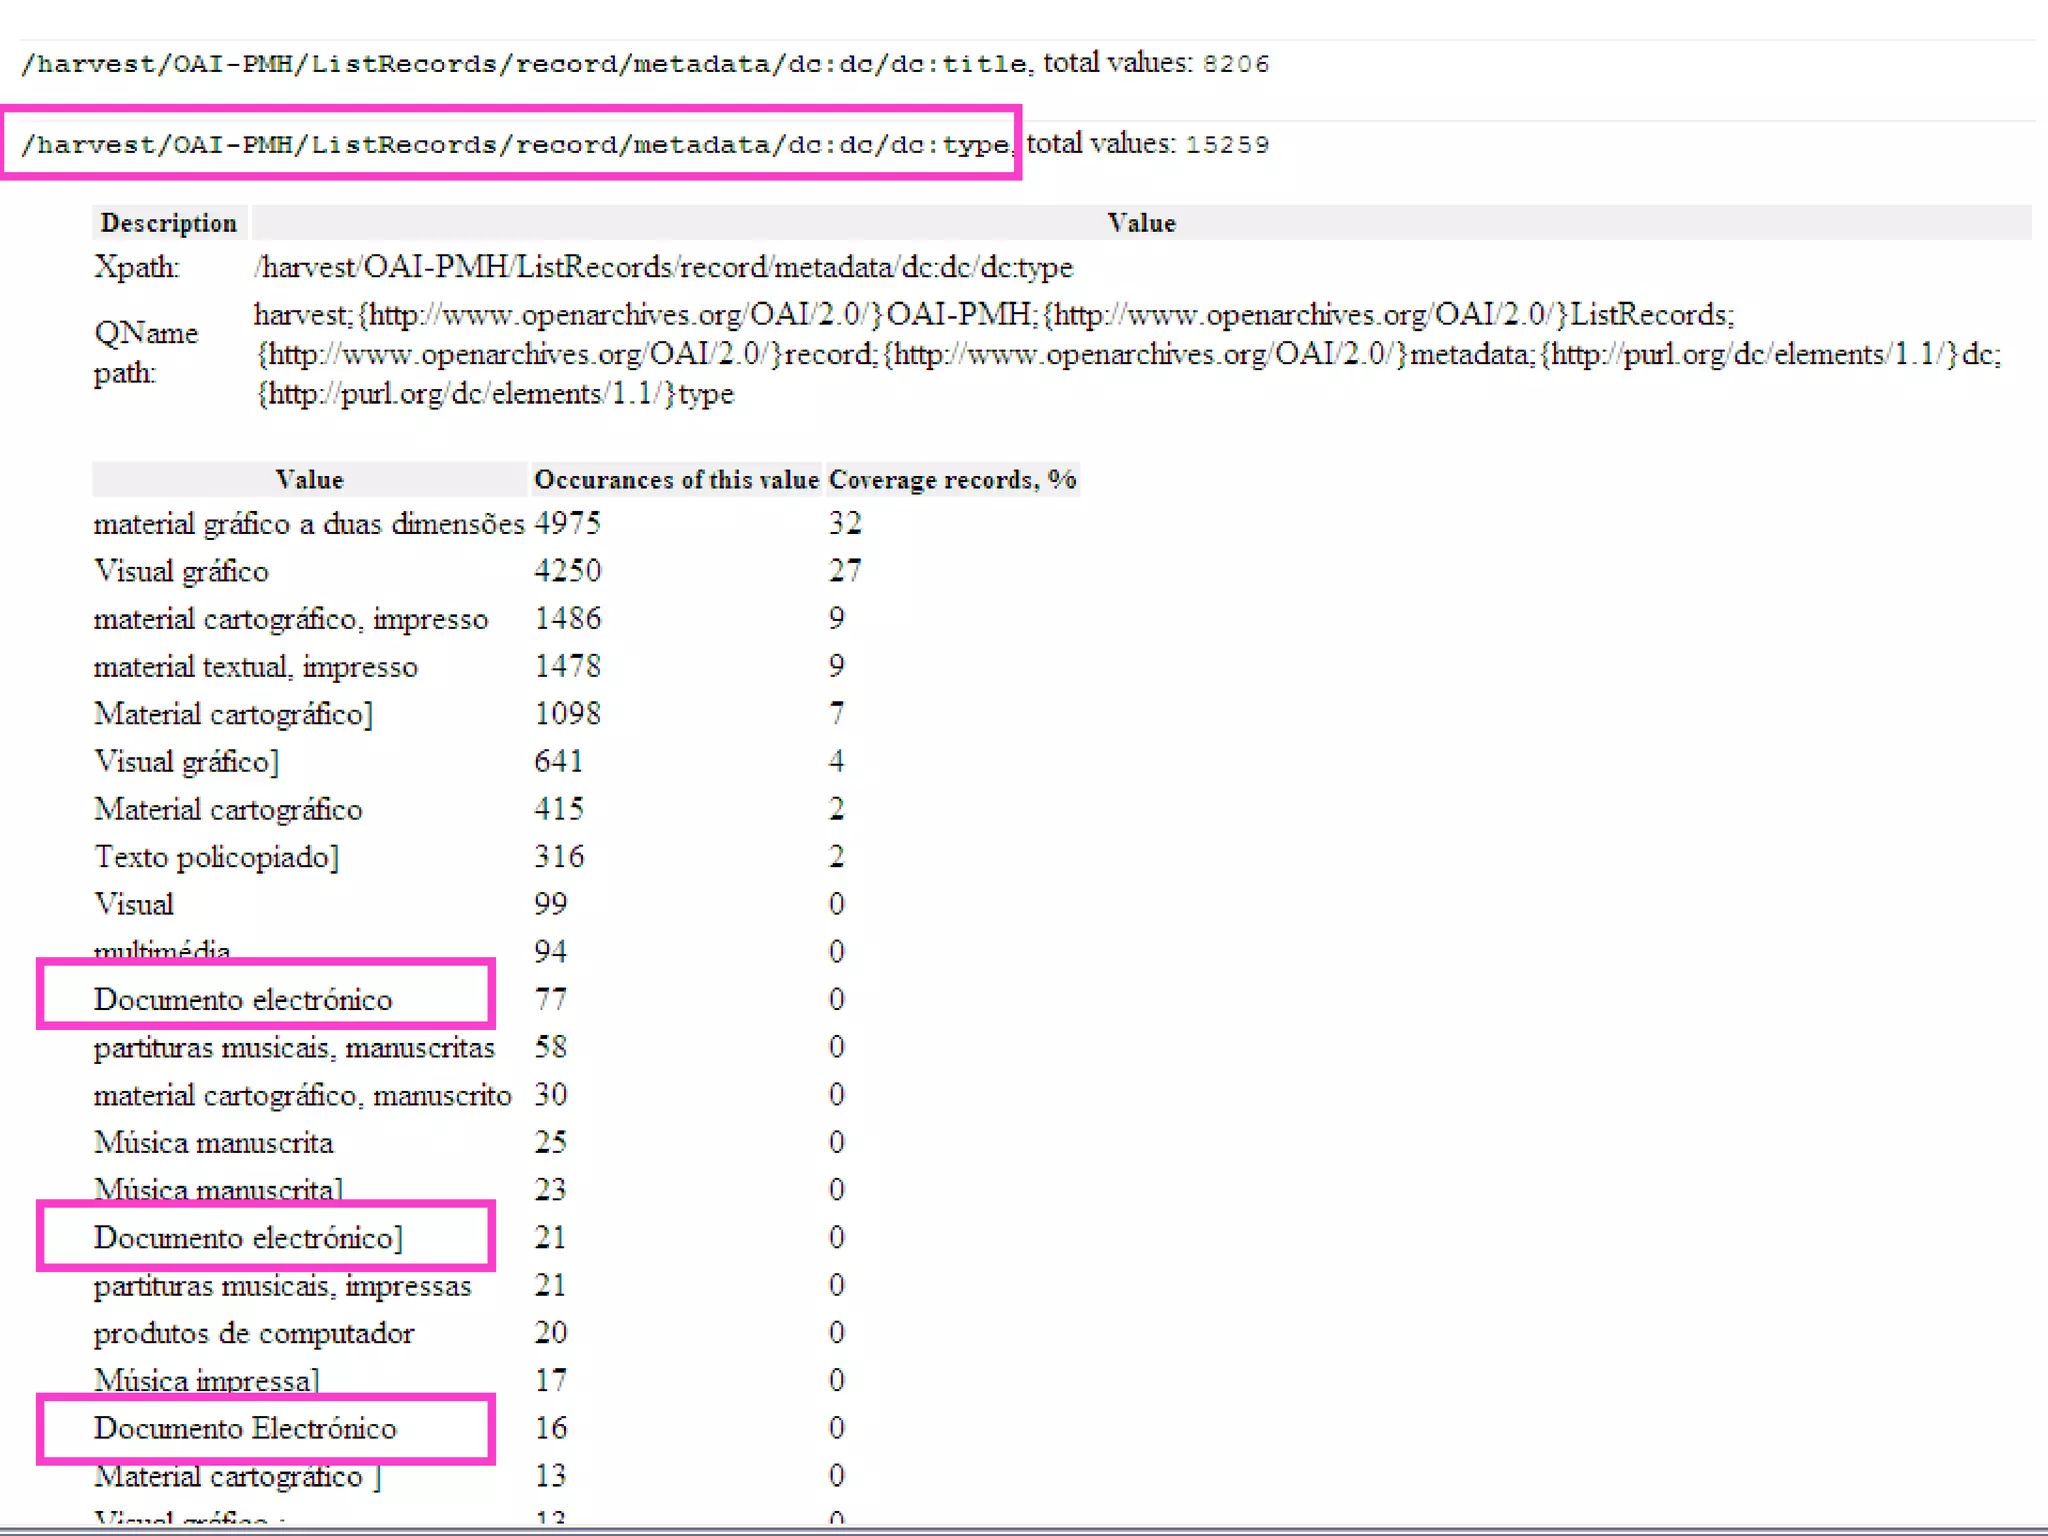Collapse the highlighted dc:type xpath heading

514,145
